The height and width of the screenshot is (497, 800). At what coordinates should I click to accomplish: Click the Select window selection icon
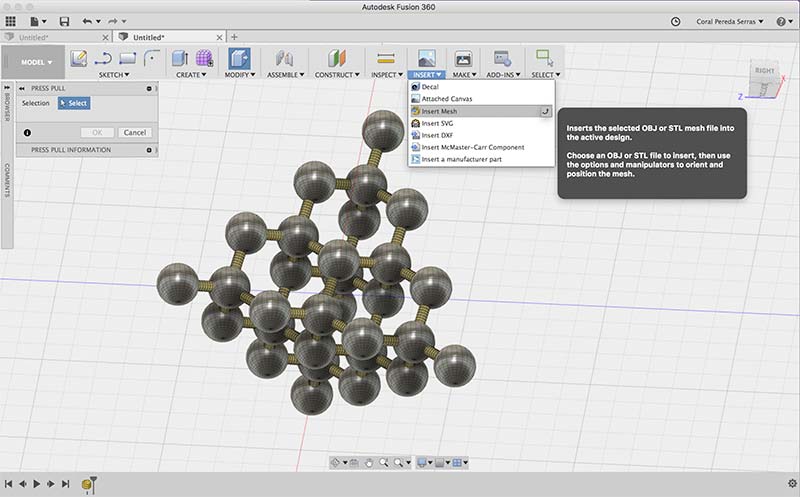[544, 58]
